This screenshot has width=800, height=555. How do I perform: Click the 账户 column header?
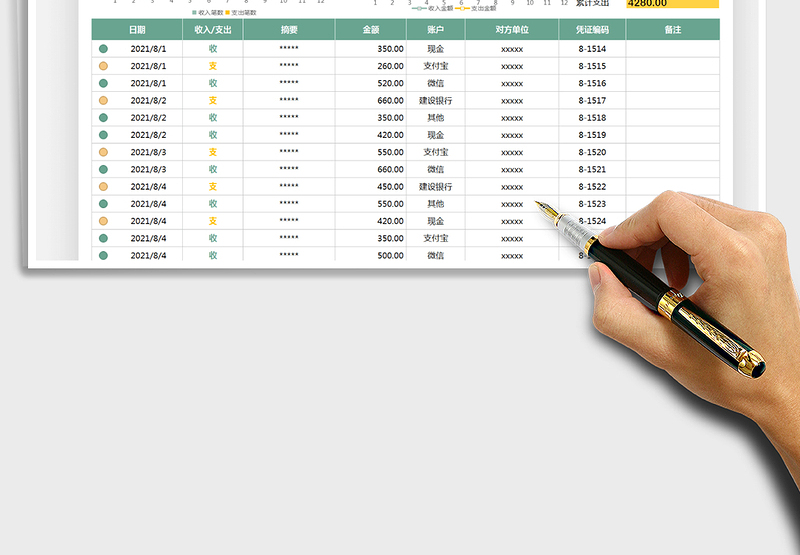pos(436,30)
